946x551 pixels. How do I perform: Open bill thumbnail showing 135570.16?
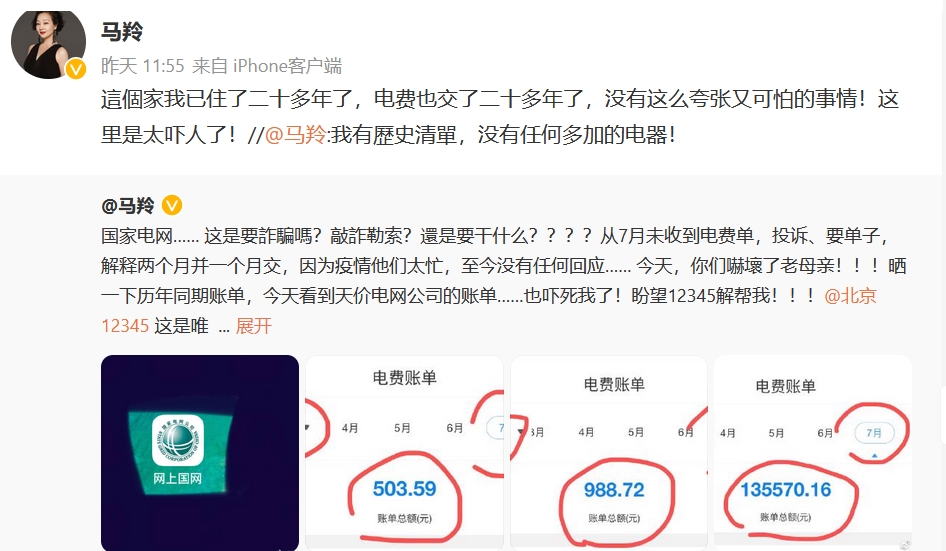813,453
